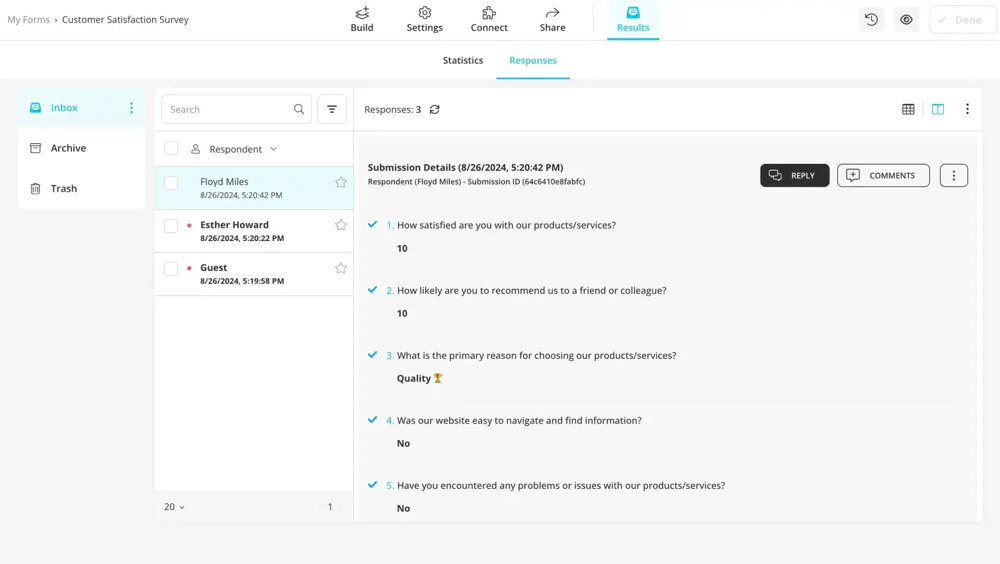The height and width of the screenshot is (564, 1000).
Task: Click the Reply button
Action: (x=794, y=176)
